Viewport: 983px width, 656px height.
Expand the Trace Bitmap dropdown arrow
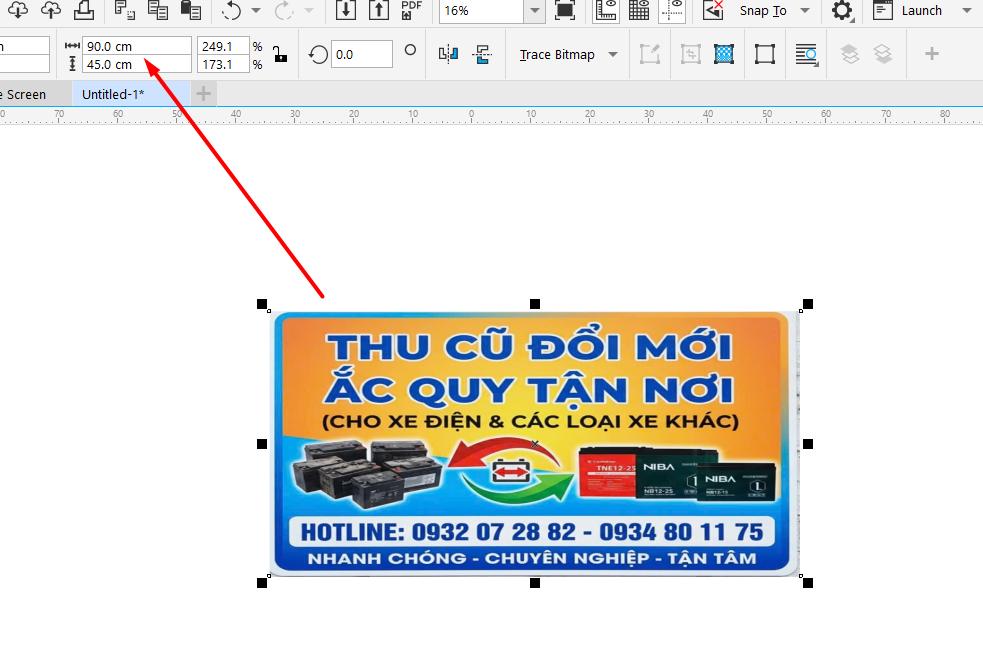(x=613, y=55)
